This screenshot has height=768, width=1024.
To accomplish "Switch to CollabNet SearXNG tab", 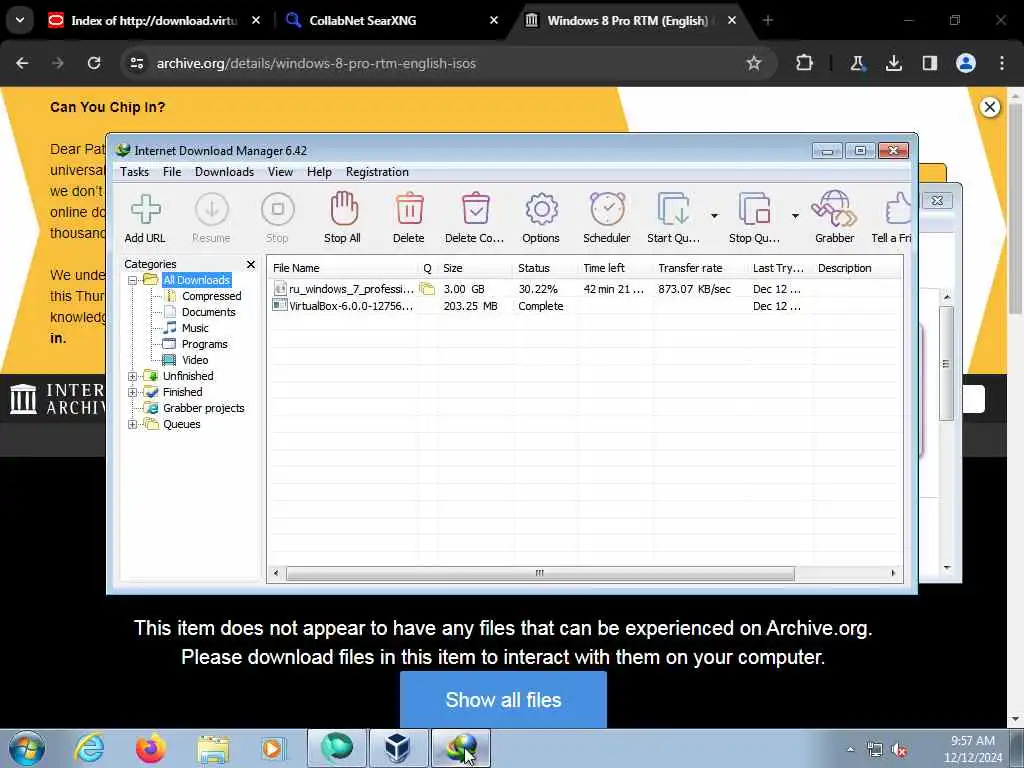I will [x=391, y=20].
